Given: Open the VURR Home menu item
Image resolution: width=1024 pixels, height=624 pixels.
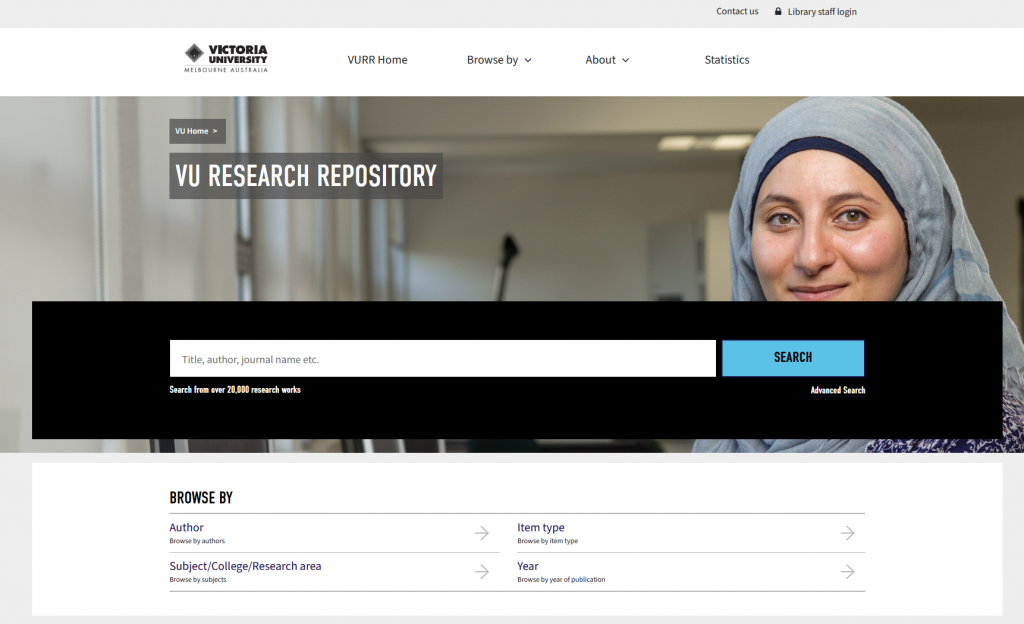Looking at the screenshot, I should pyautogui.click(x=377, y=59).
